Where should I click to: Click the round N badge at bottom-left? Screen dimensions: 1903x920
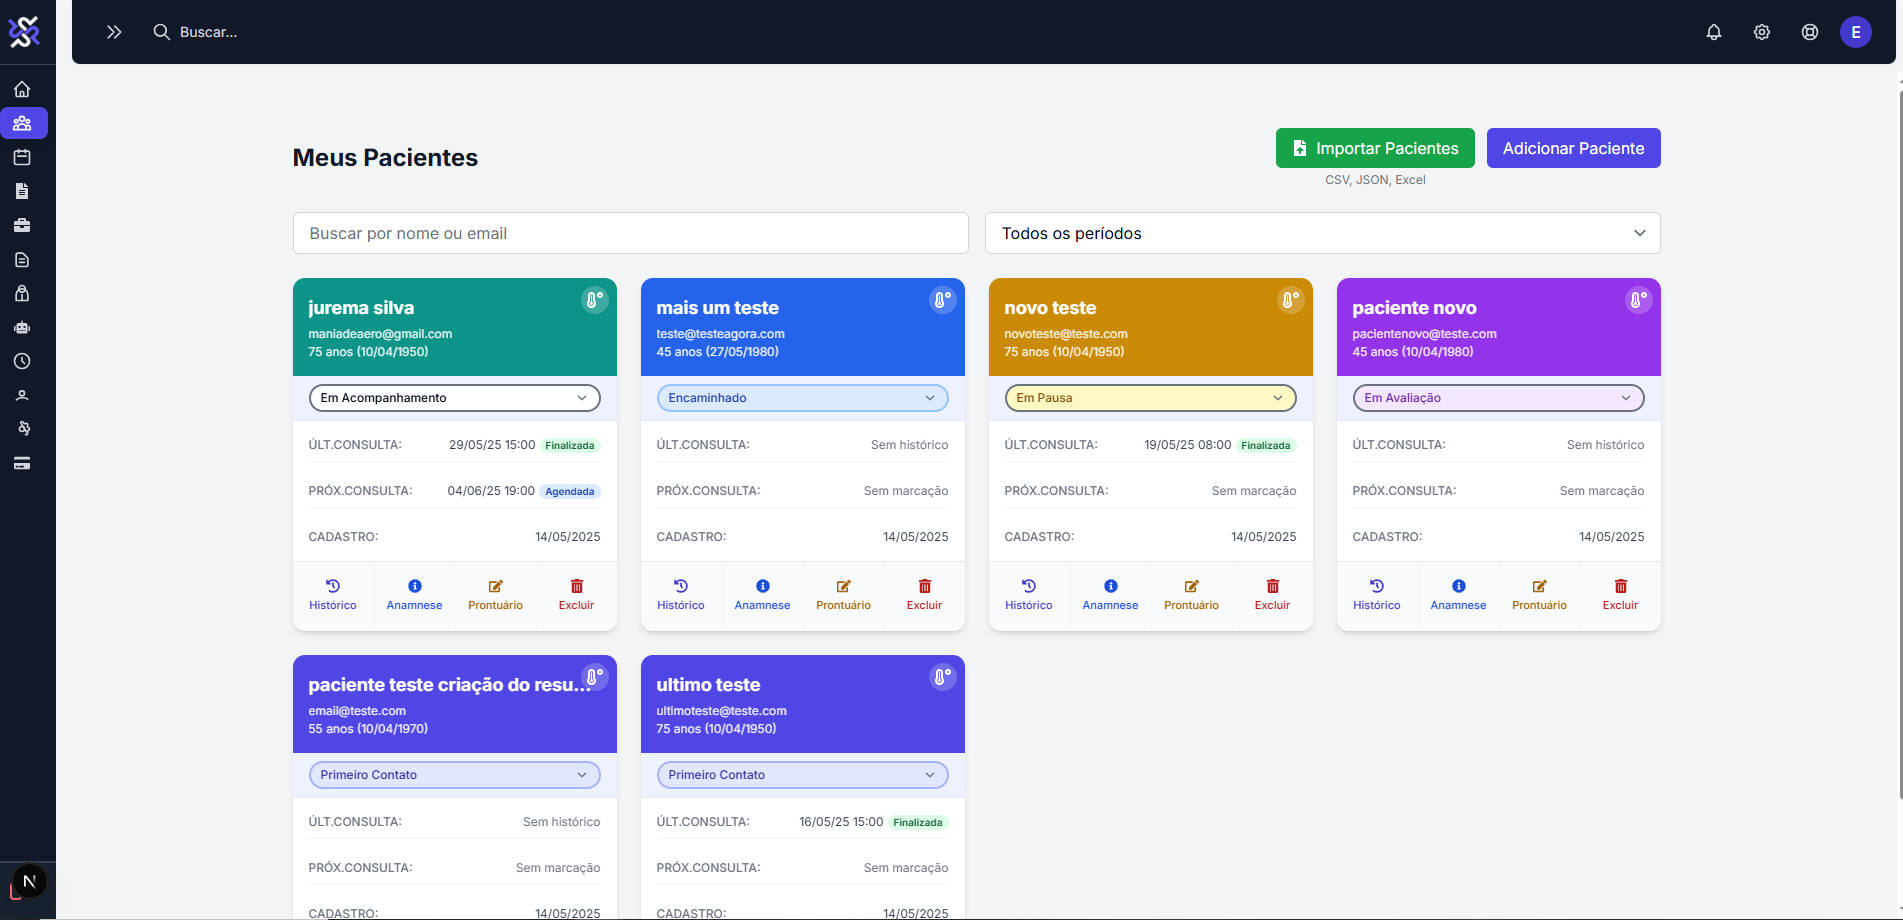(29, 882)
